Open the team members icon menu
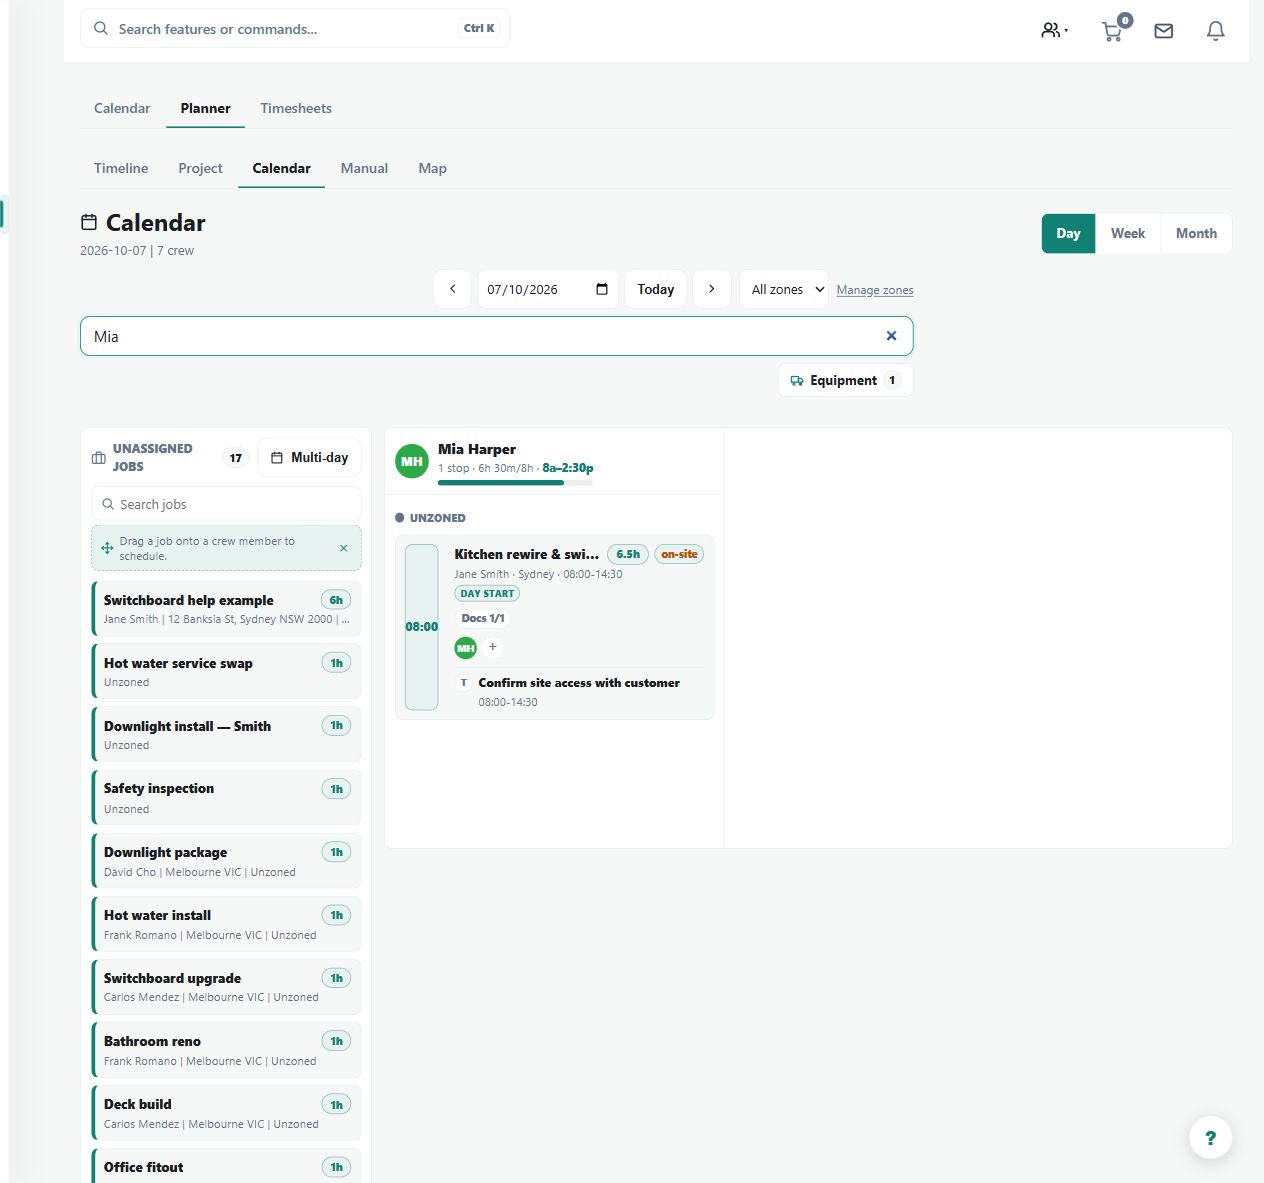1264x1183 pixels. click(1054, 30)
